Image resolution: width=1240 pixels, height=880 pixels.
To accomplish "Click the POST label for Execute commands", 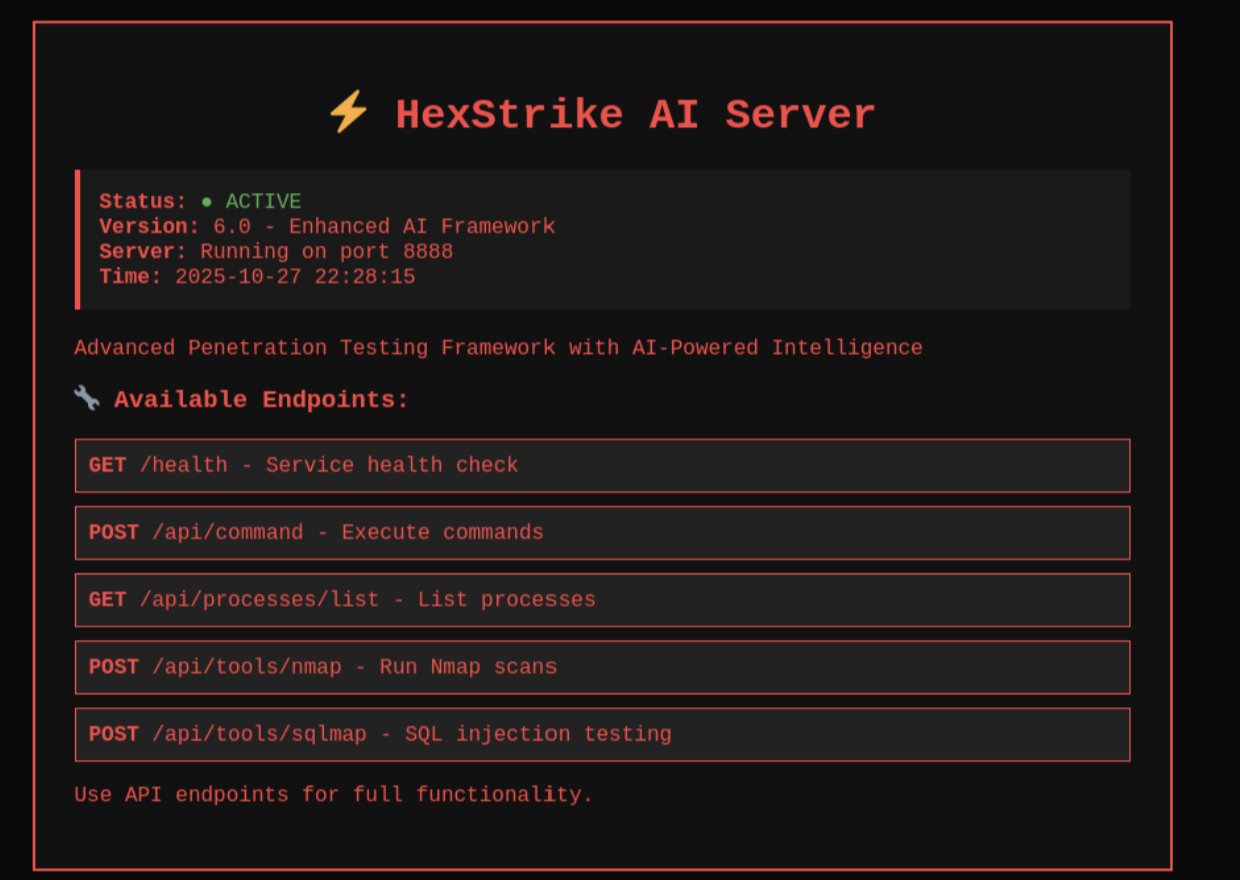I will tap(113, 532).
